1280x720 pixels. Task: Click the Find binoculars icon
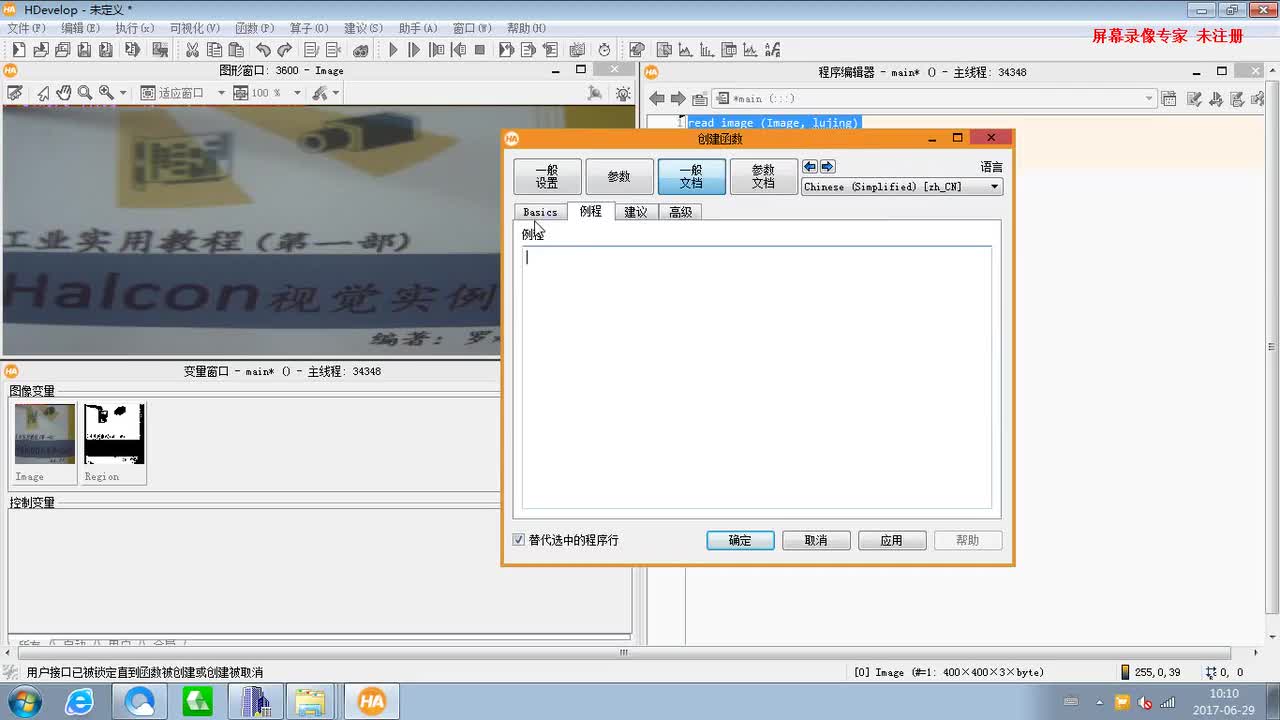click(x=361, y=49)
